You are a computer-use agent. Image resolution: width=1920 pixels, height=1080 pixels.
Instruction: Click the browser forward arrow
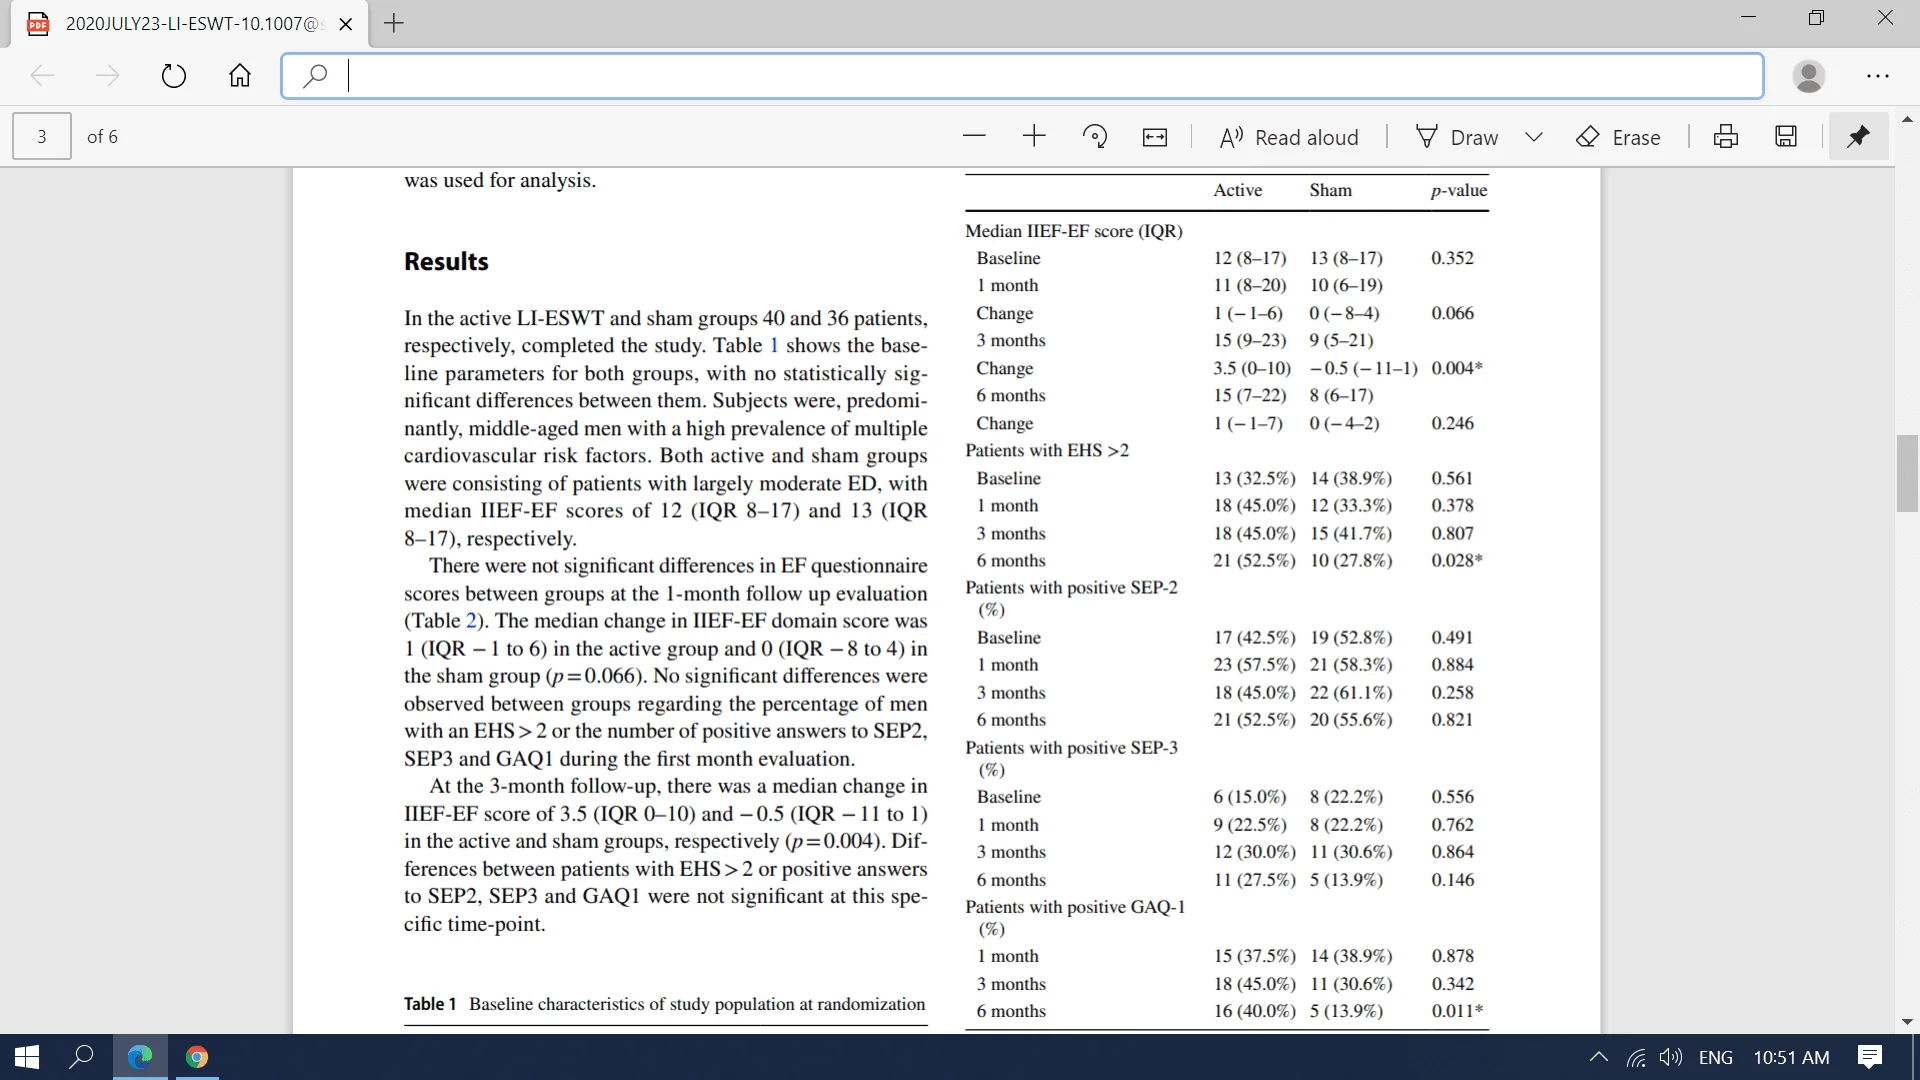107,76
